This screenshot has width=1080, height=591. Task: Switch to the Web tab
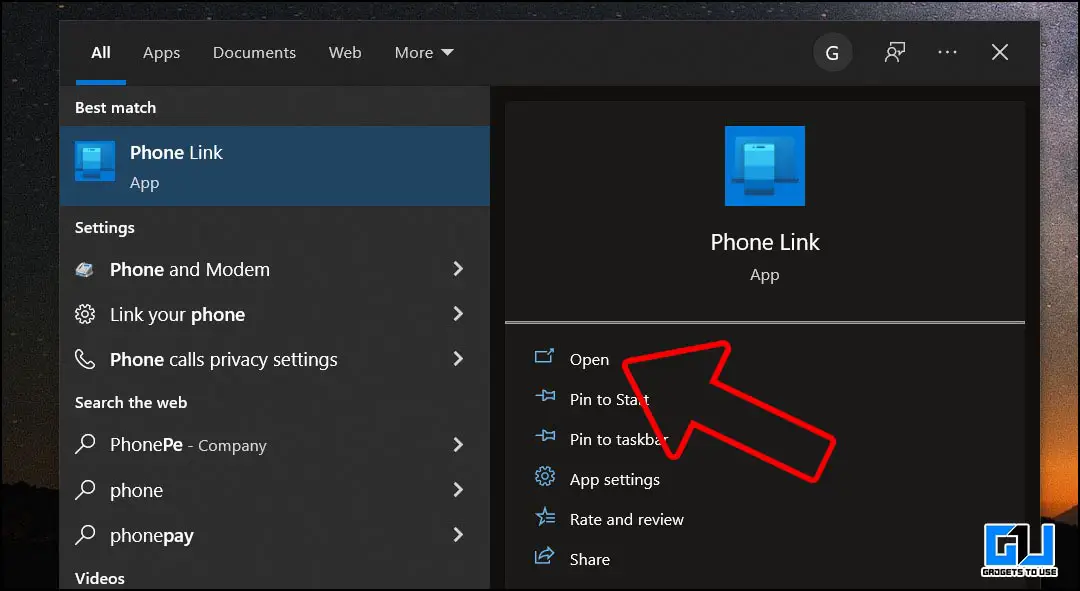tap(344, 52)
